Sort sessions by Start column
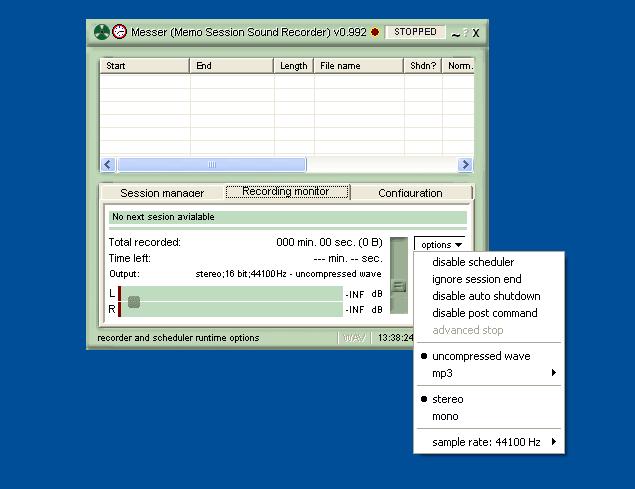This screenshot has width=635, height=489. [x=145, y=66]
